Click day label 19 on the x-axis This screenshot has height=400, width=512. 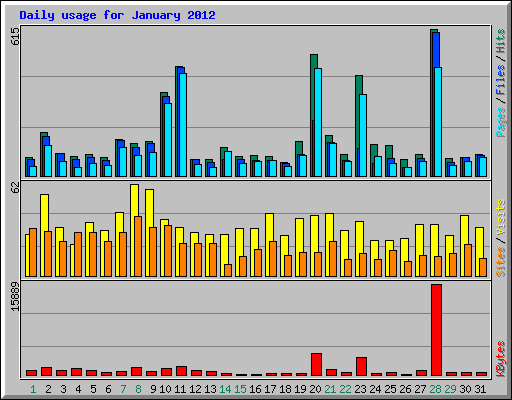tap(300, 389)
